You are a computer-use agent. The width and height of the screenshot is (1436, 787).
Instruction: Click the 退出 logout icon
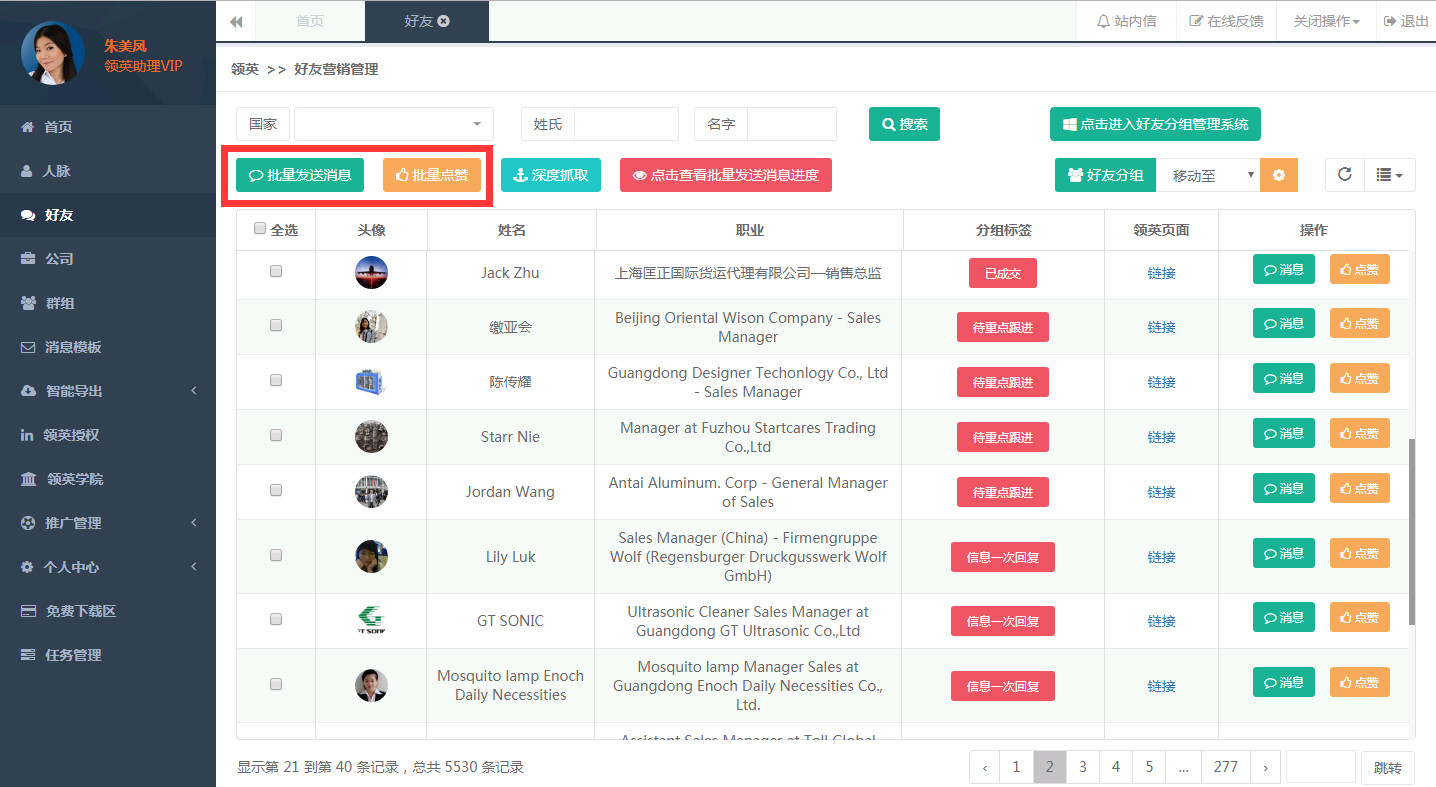1390,21
